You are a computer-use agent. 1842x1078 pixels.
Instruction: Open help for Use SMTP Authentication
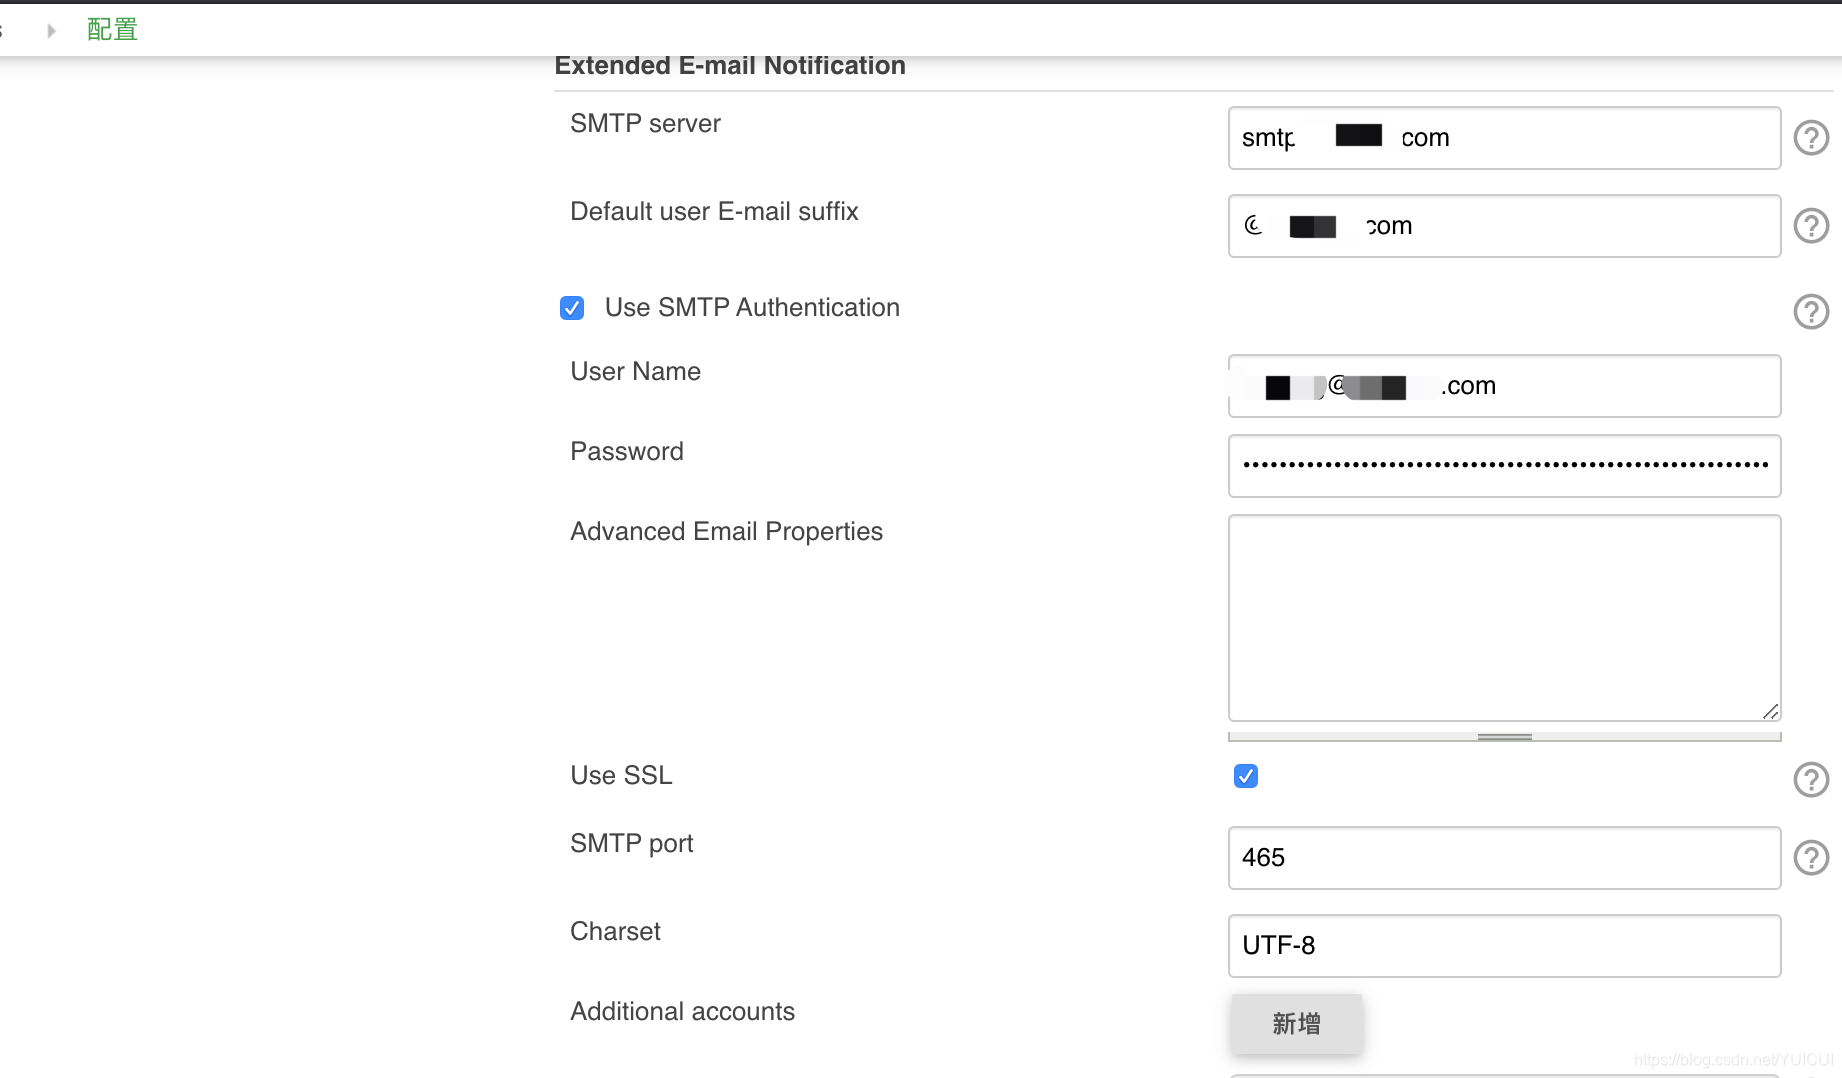point(1811,312)
